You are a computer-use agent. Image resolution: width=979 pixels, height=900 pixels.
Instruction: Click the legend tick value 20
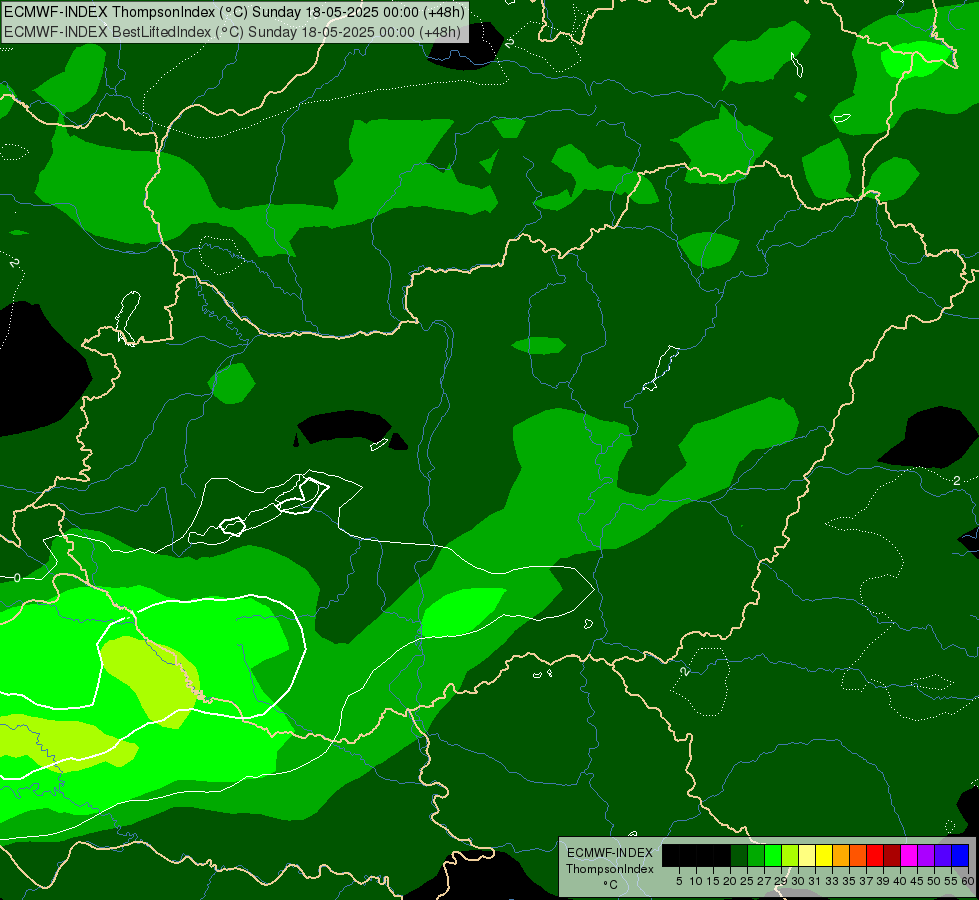(x=730, y=881)
